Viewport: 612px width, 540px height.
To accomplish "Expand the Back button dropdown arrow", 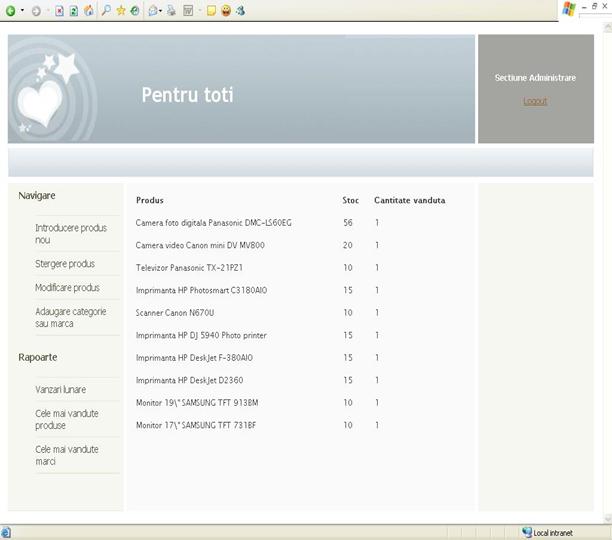I will point(22,10).
